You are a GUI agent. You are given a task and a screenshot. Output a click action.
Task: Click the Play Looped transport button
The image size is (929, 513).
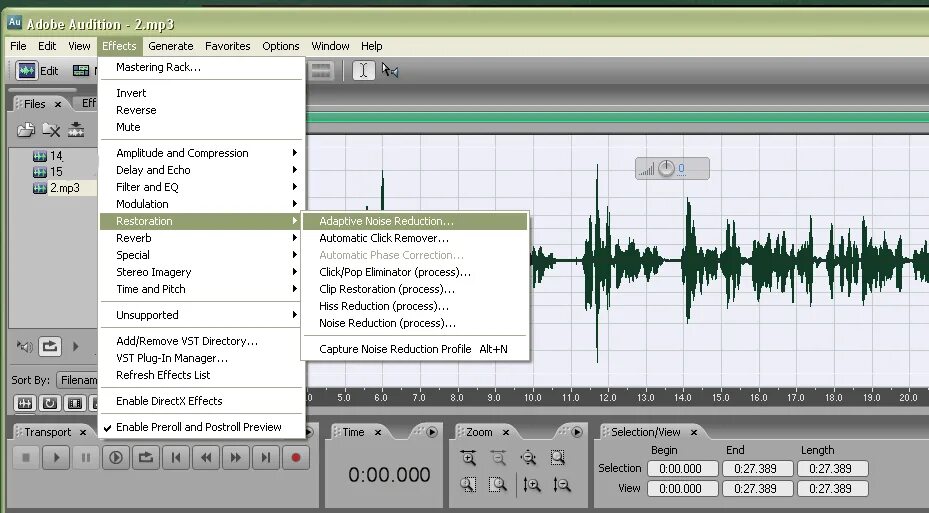(146, 457)
